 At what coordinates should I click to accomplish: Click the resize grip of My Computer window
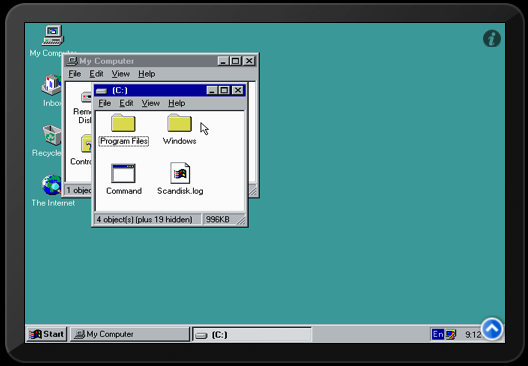[253, 192]
